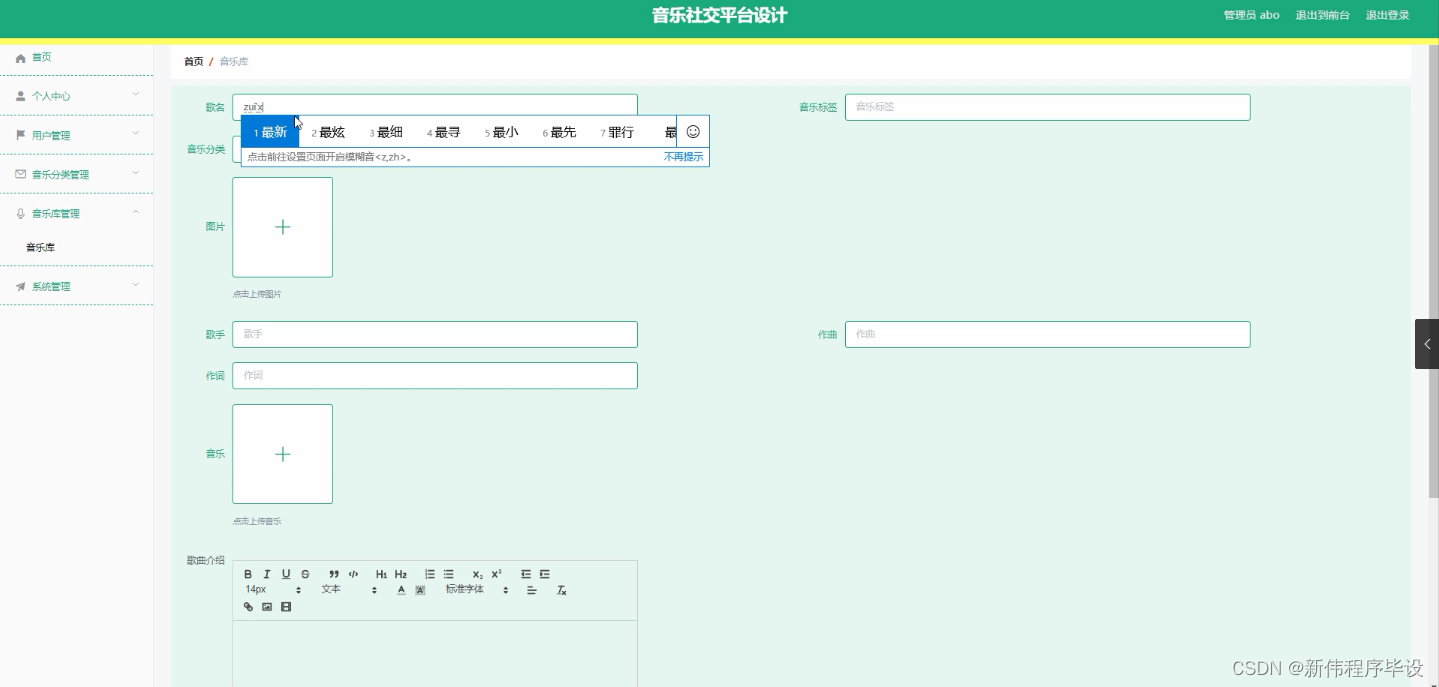Expand the 系统管理 sidebar section
Image resolution: width=1439 pixels, height=687 pixels.
click(54, 286)
